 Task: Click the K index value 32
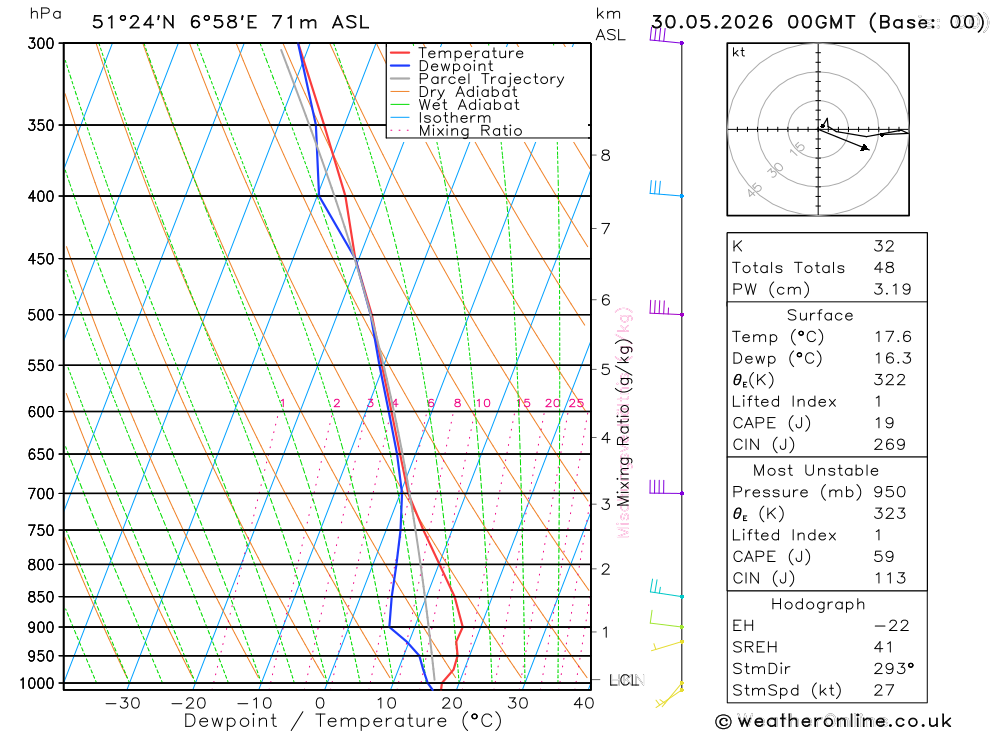point(885,246)
